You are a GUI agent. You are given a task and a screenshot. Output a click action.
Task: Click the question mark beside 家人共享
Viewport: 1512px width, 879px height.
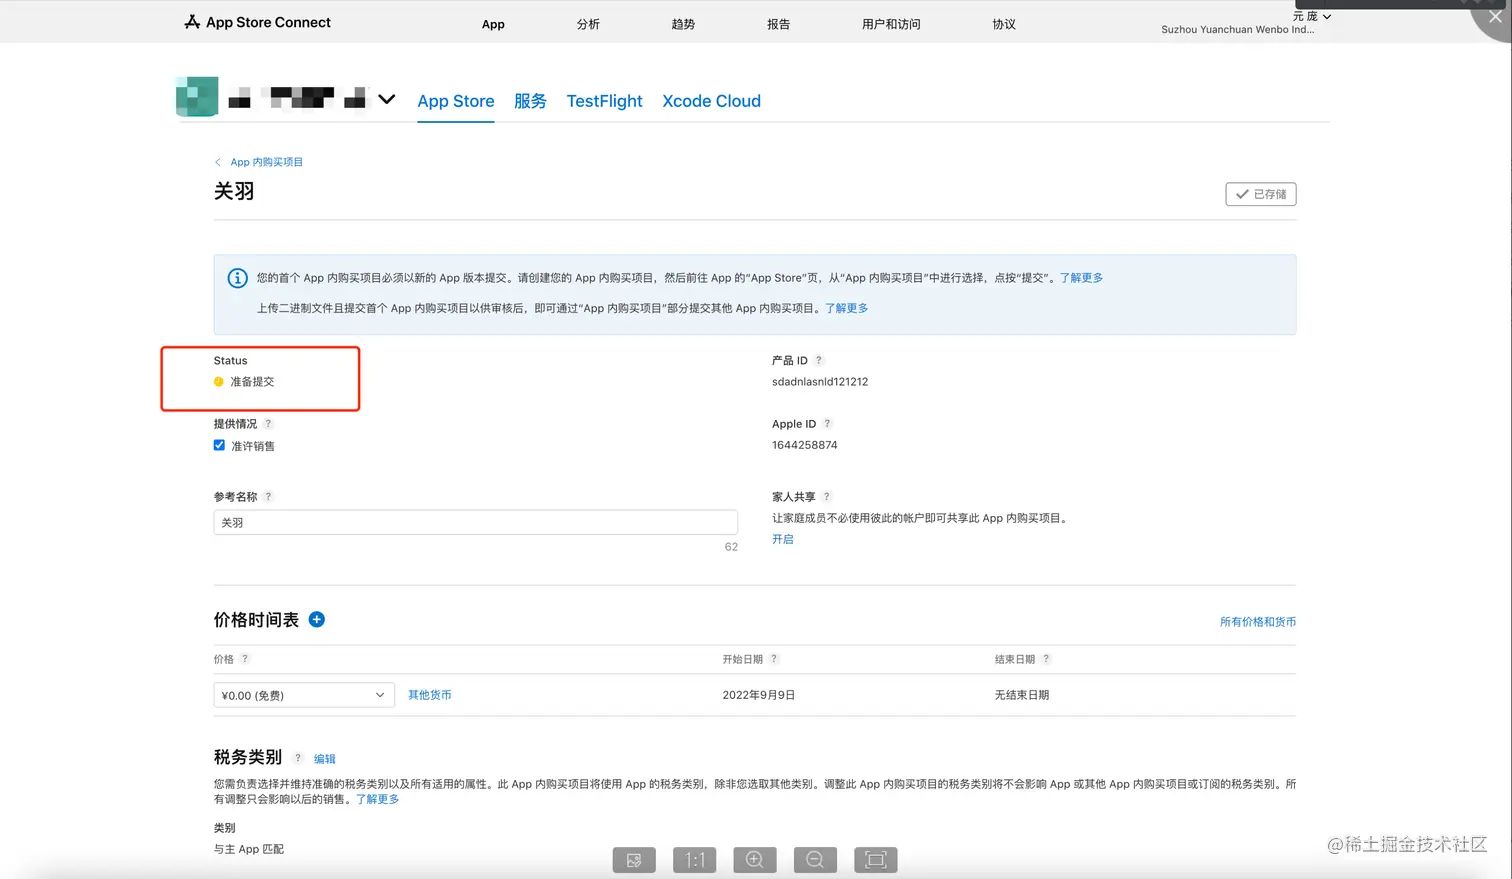(x=826, y=497)
